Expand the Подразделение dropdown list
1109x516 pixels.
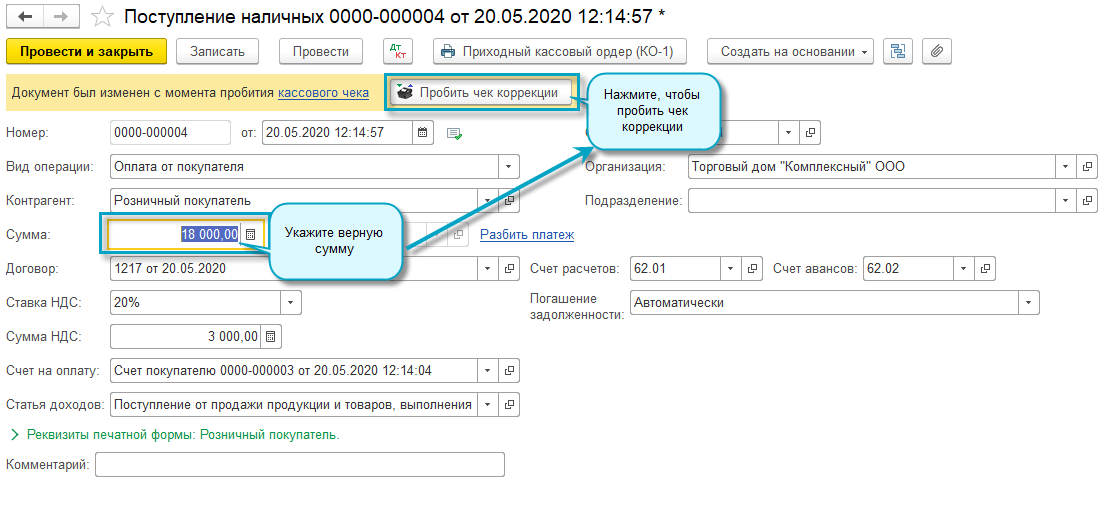tap(1067, 201)
